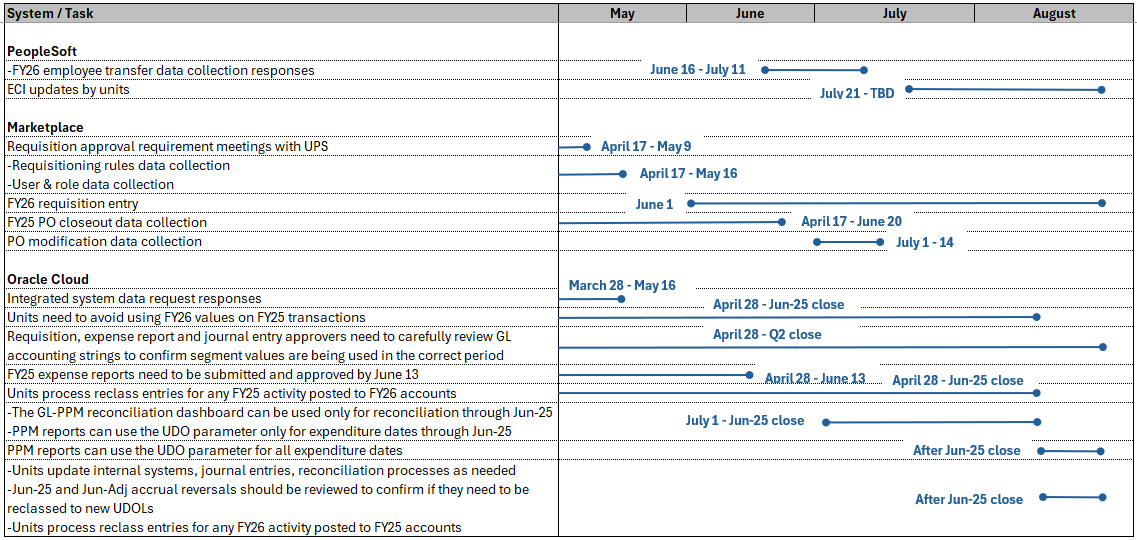Select Integrated system data request responses cell
Screen dimensions: 1137x540
(x=134, y=298)
